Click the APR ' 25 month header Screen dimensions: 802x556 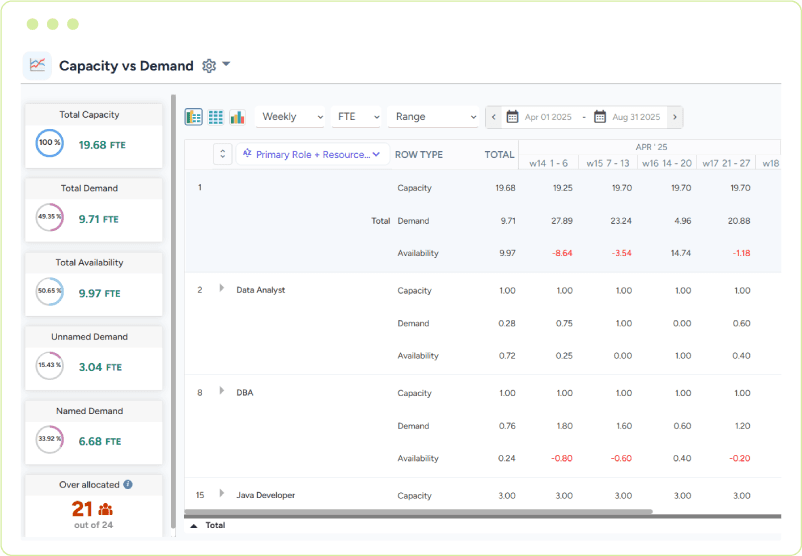click(651, 147)
